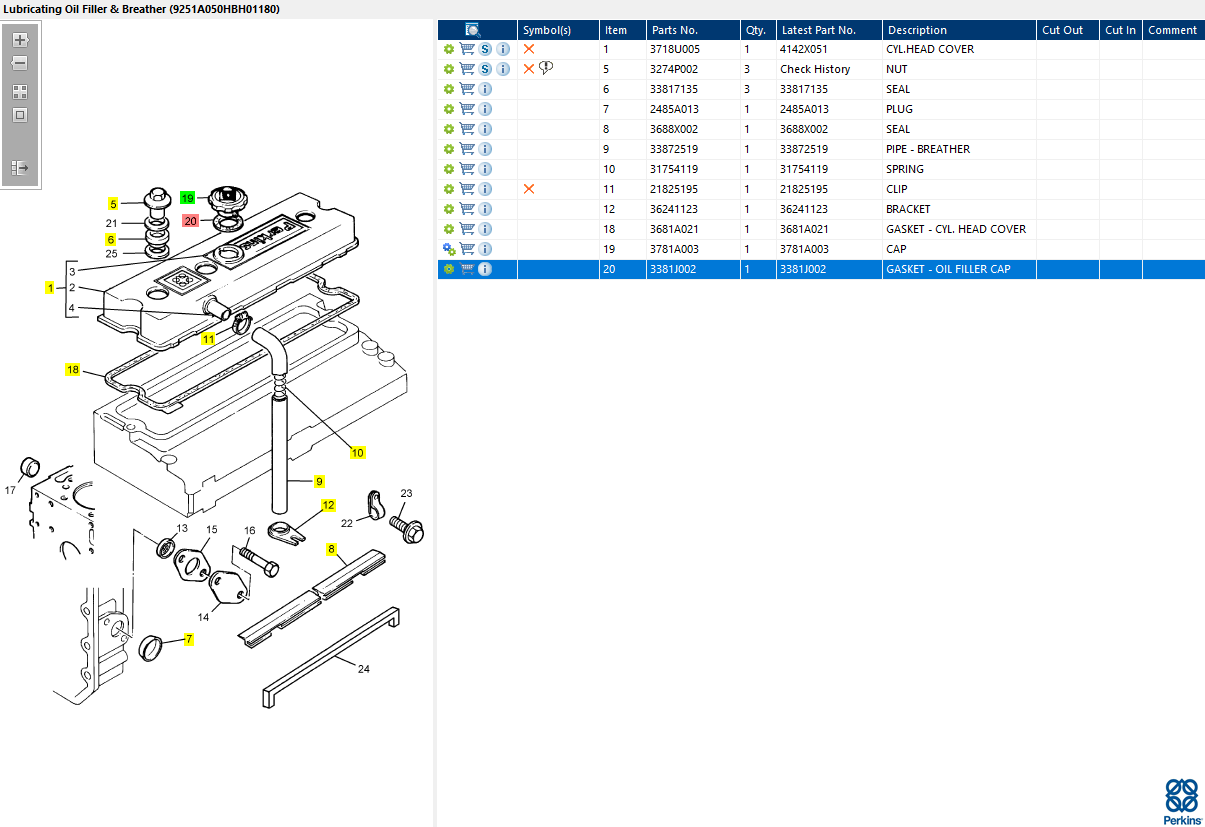
Task: Select yellow callout 10 in the diagram
Action: point(357,452)
